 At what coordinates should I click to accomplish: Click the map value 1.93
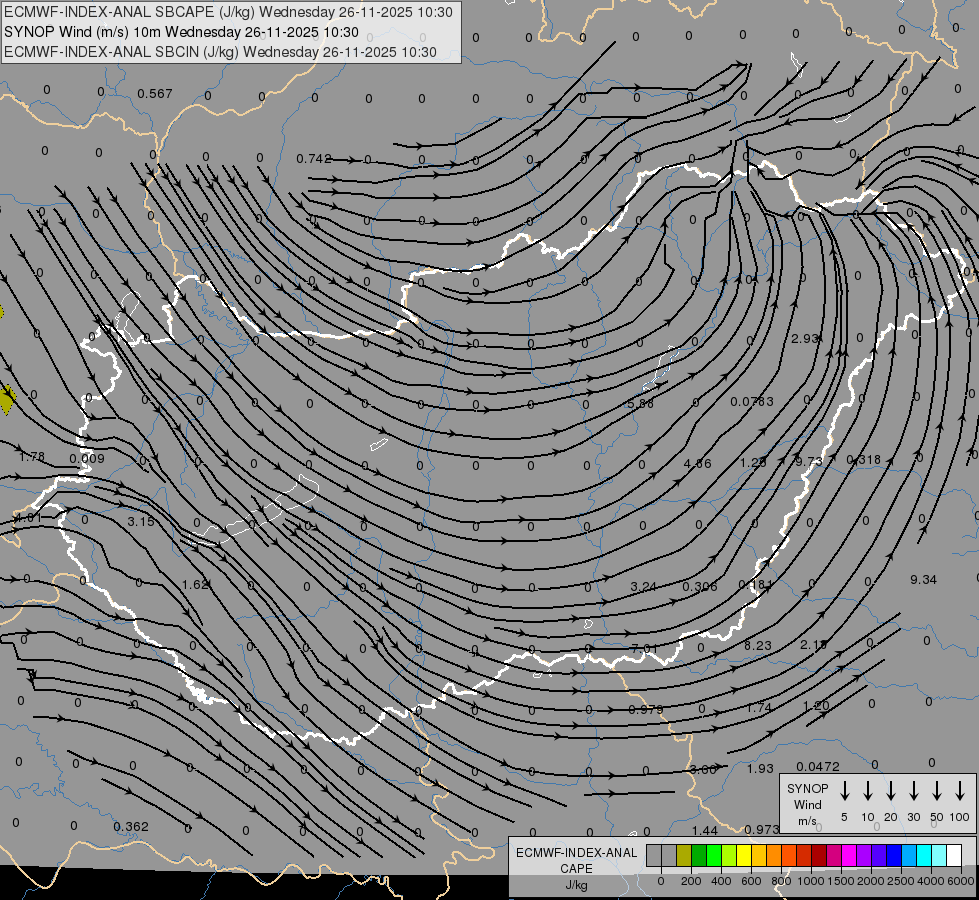[x=760, y=768]
